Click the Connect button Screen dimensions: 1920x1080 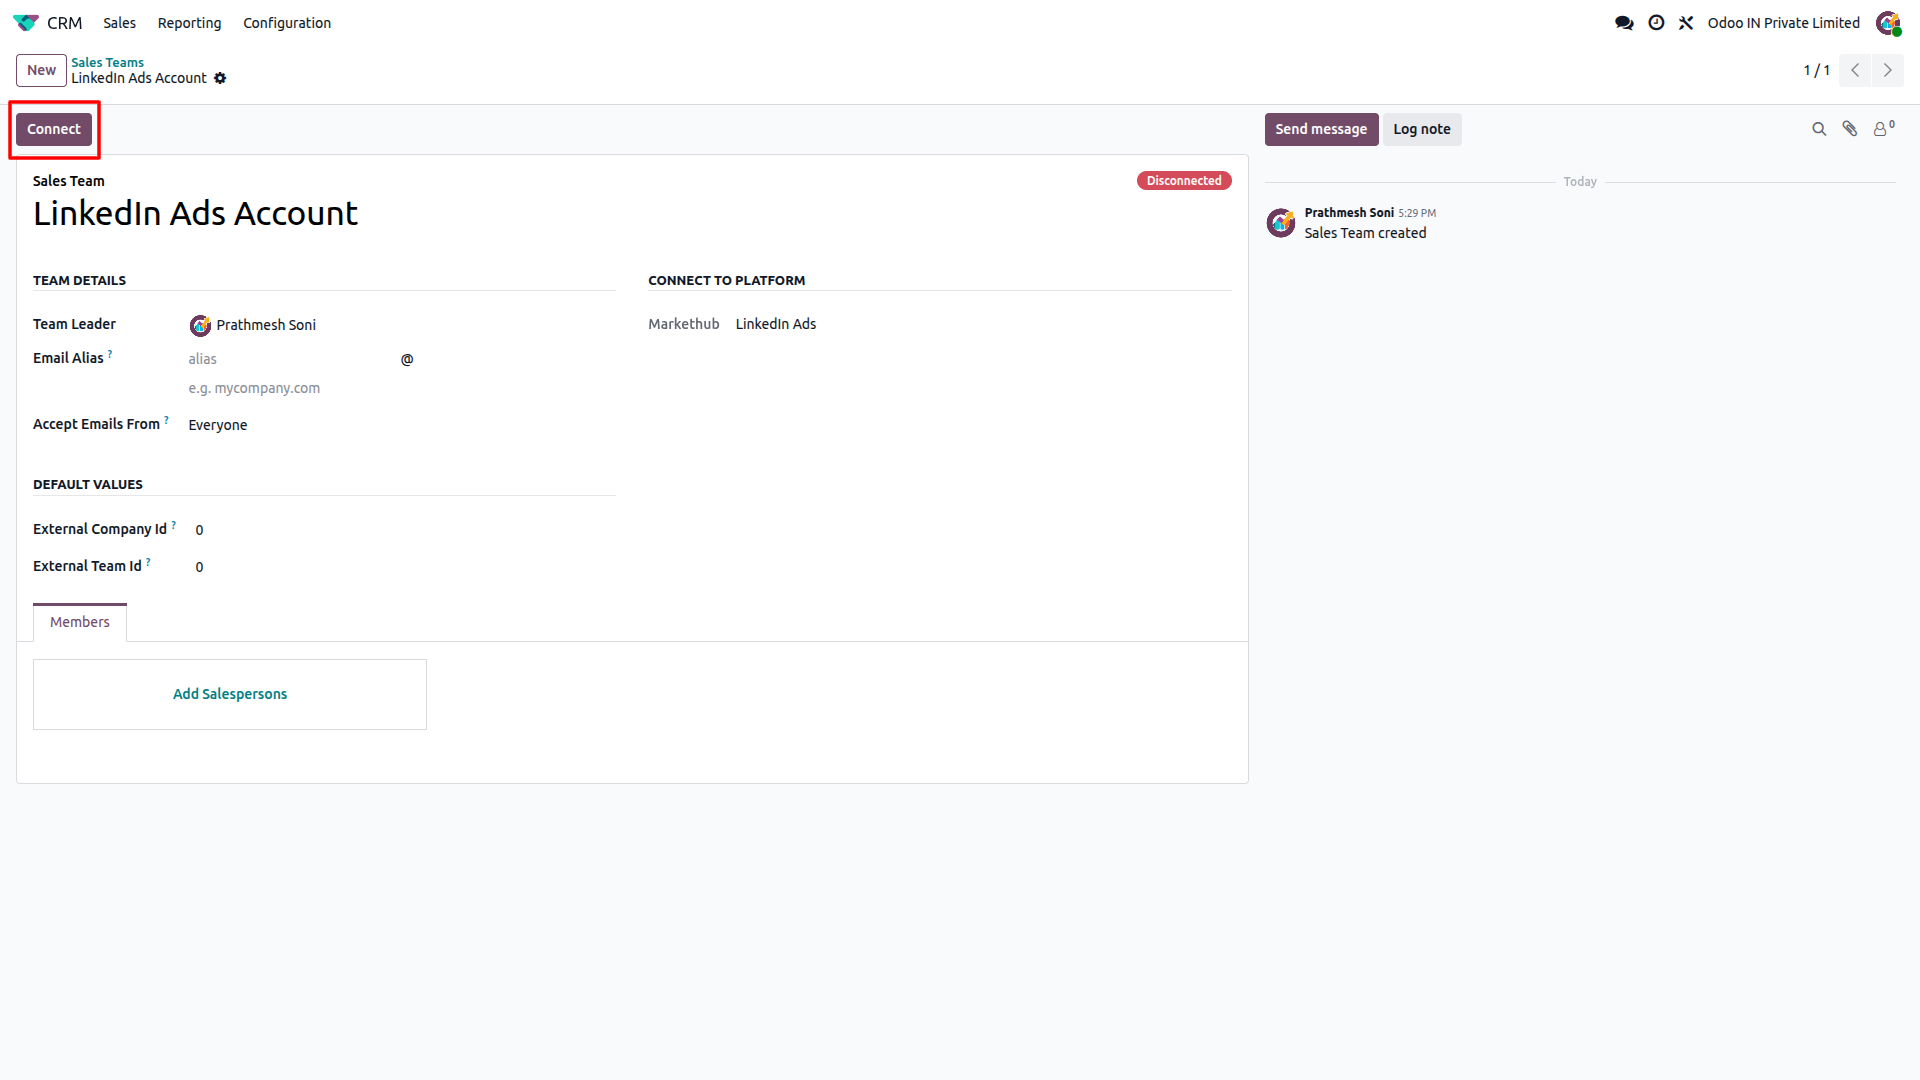(54, 129)
